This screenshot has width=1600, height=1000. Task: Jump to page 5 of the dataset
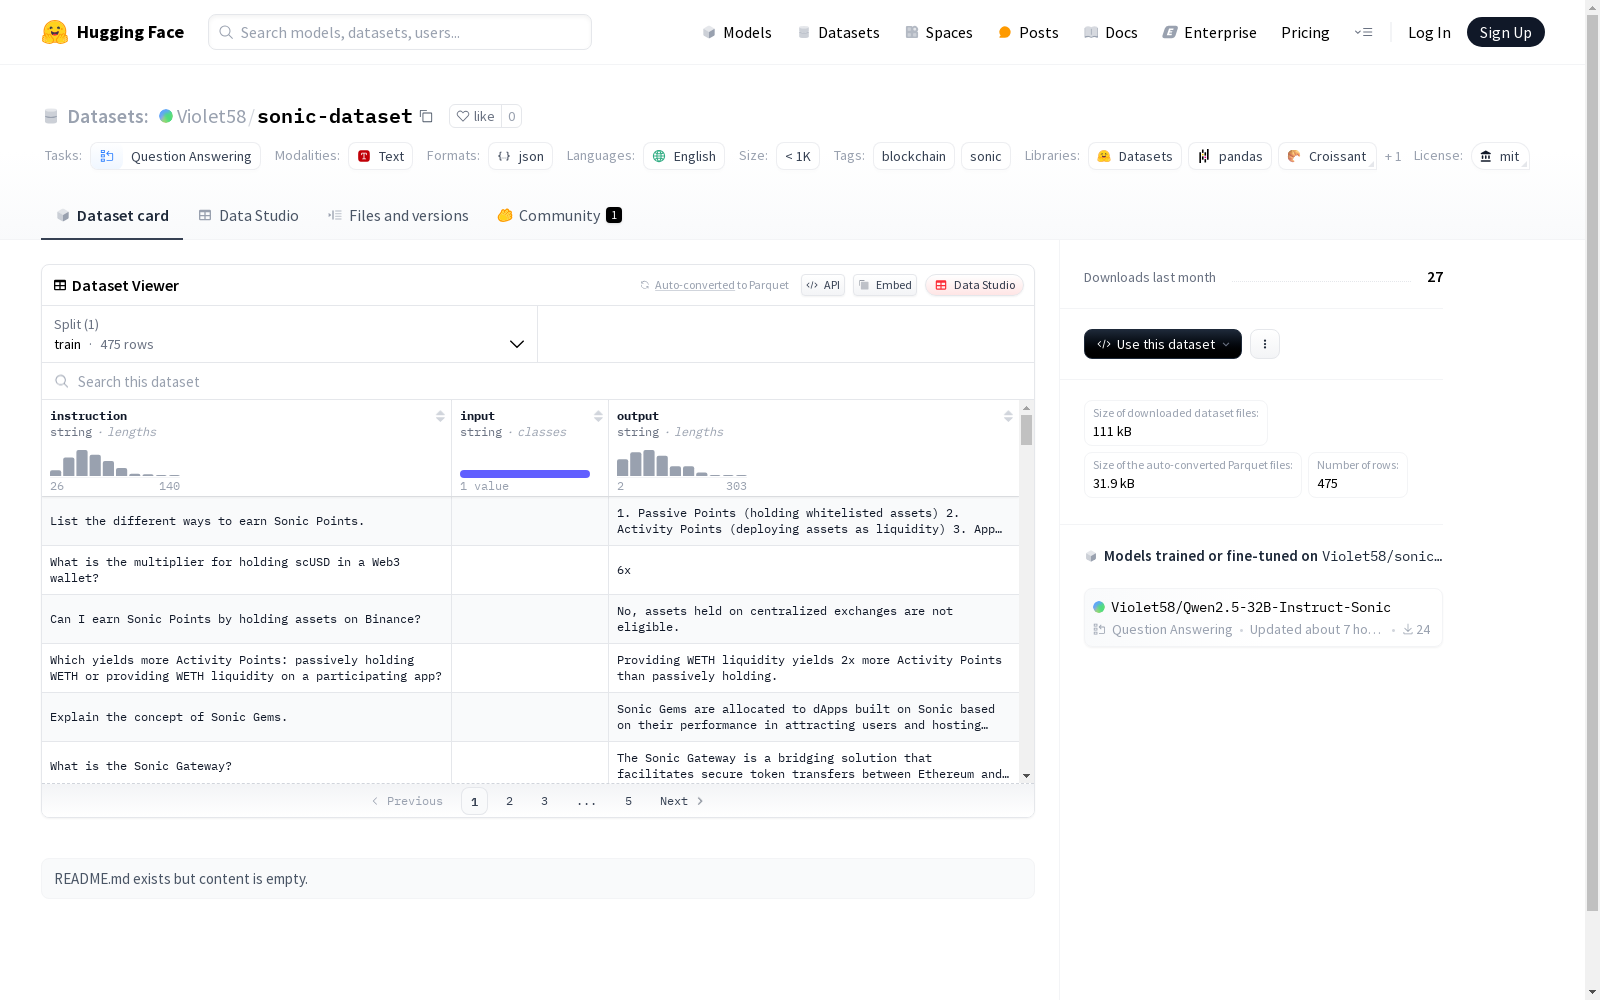[628, 801]
